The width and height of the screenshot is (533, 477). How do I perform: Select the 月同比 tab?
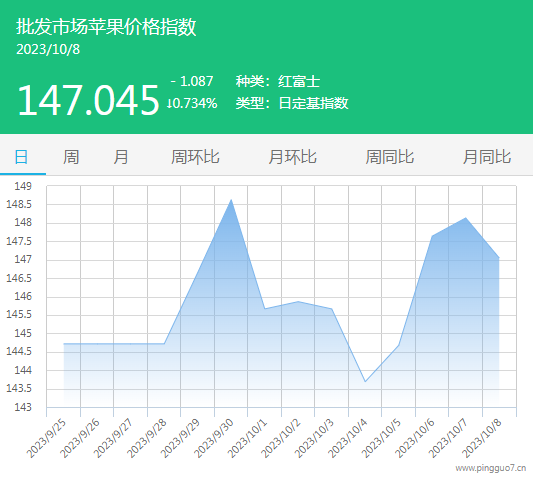coord(487,157)
